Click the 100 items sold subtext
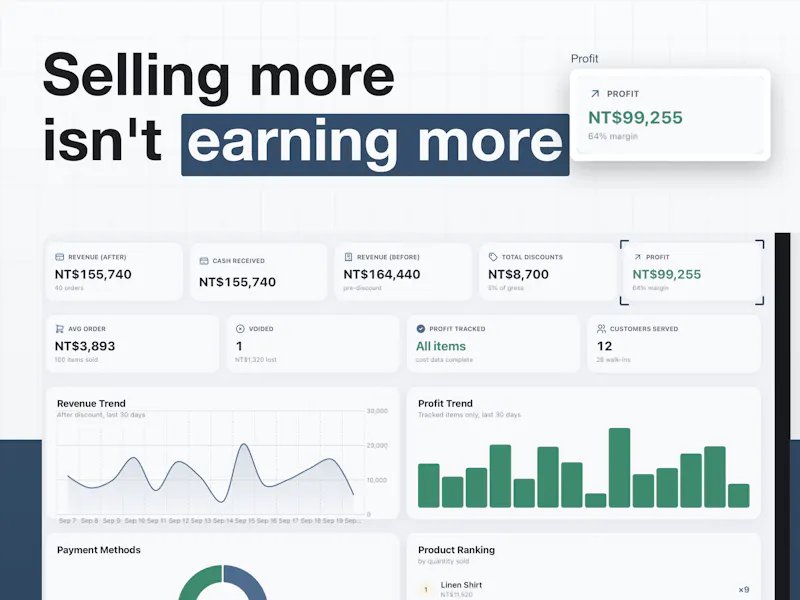The width and height of the screenshot is (800, 600). (76, 360)
